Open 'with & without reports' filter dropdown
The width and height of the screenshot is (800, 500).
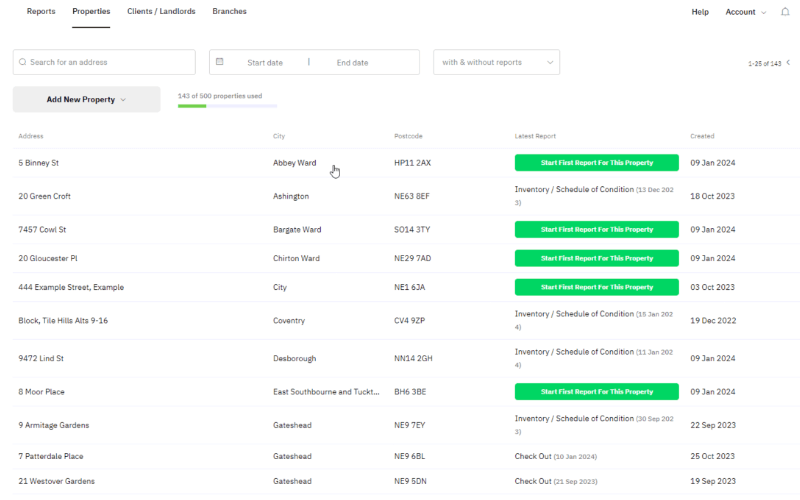tap(496, 62)
